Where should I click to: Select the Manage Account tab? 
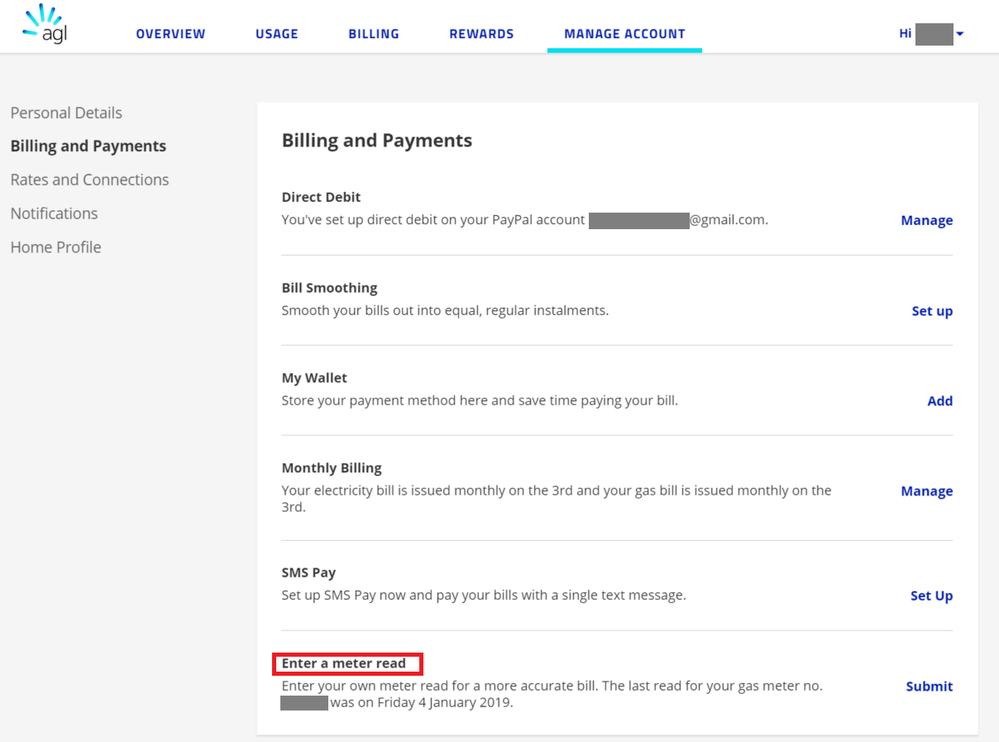tap(624, 34)
